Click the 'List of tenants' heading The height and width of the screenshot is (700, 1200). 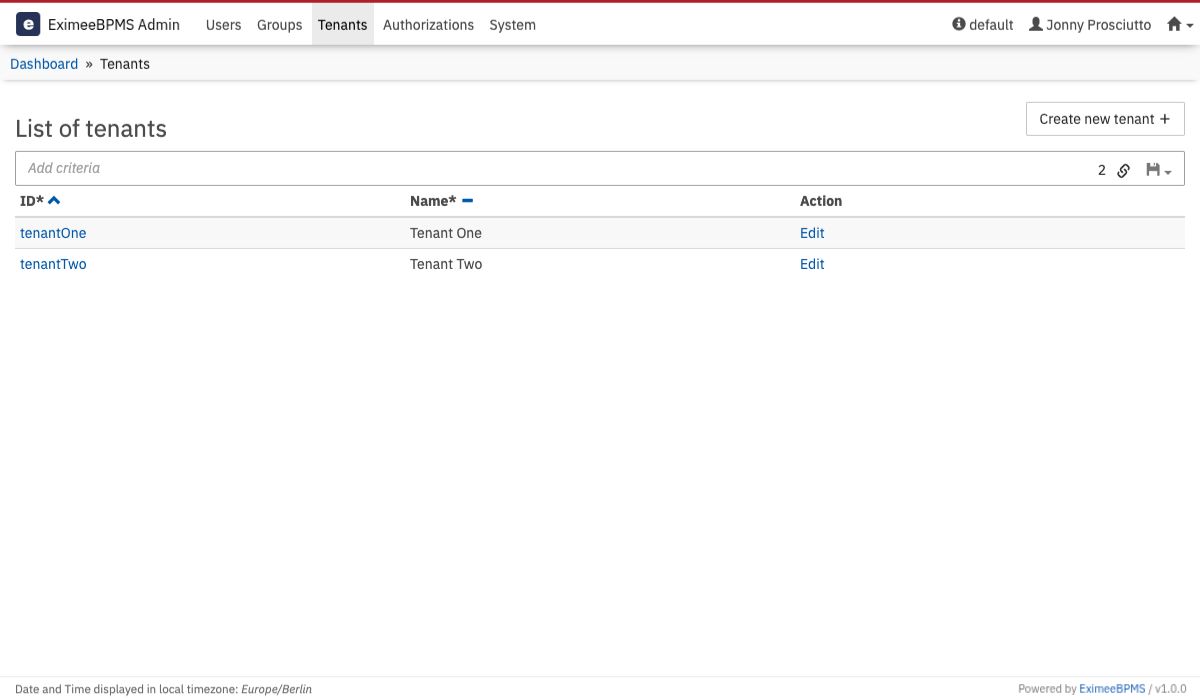point(91,129)
